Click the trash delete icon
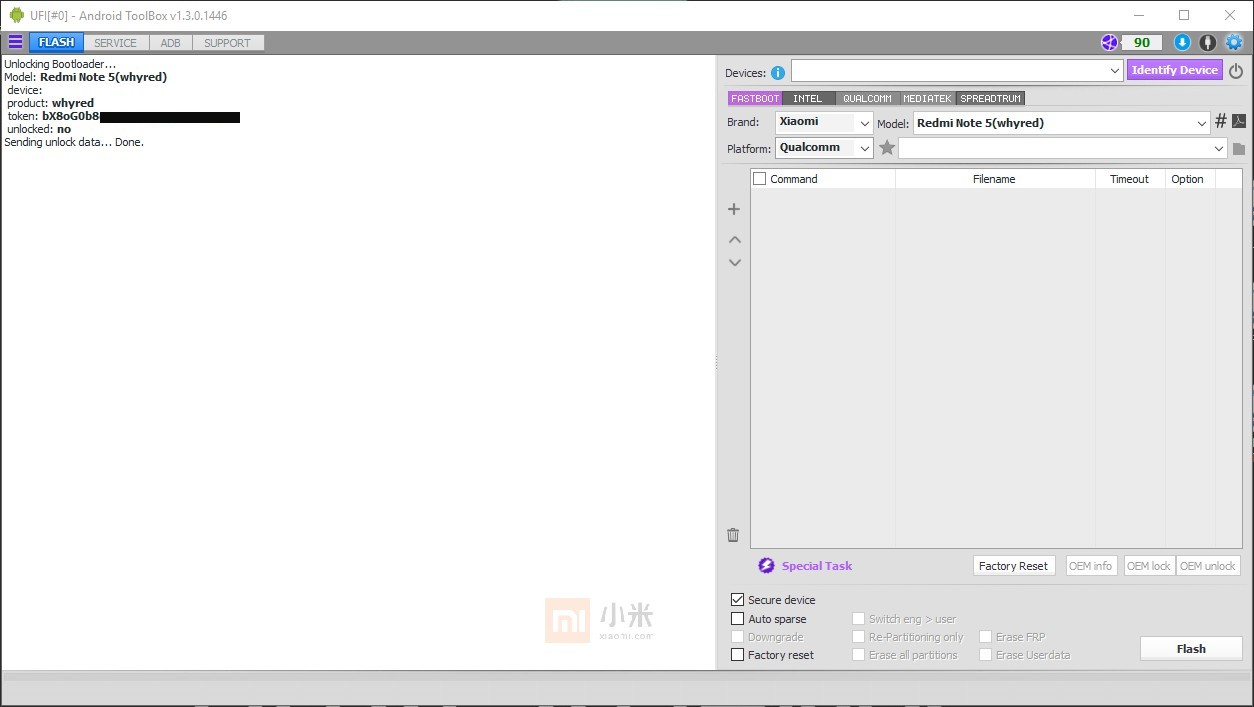 pyautogui.click(x=733, y=535)
